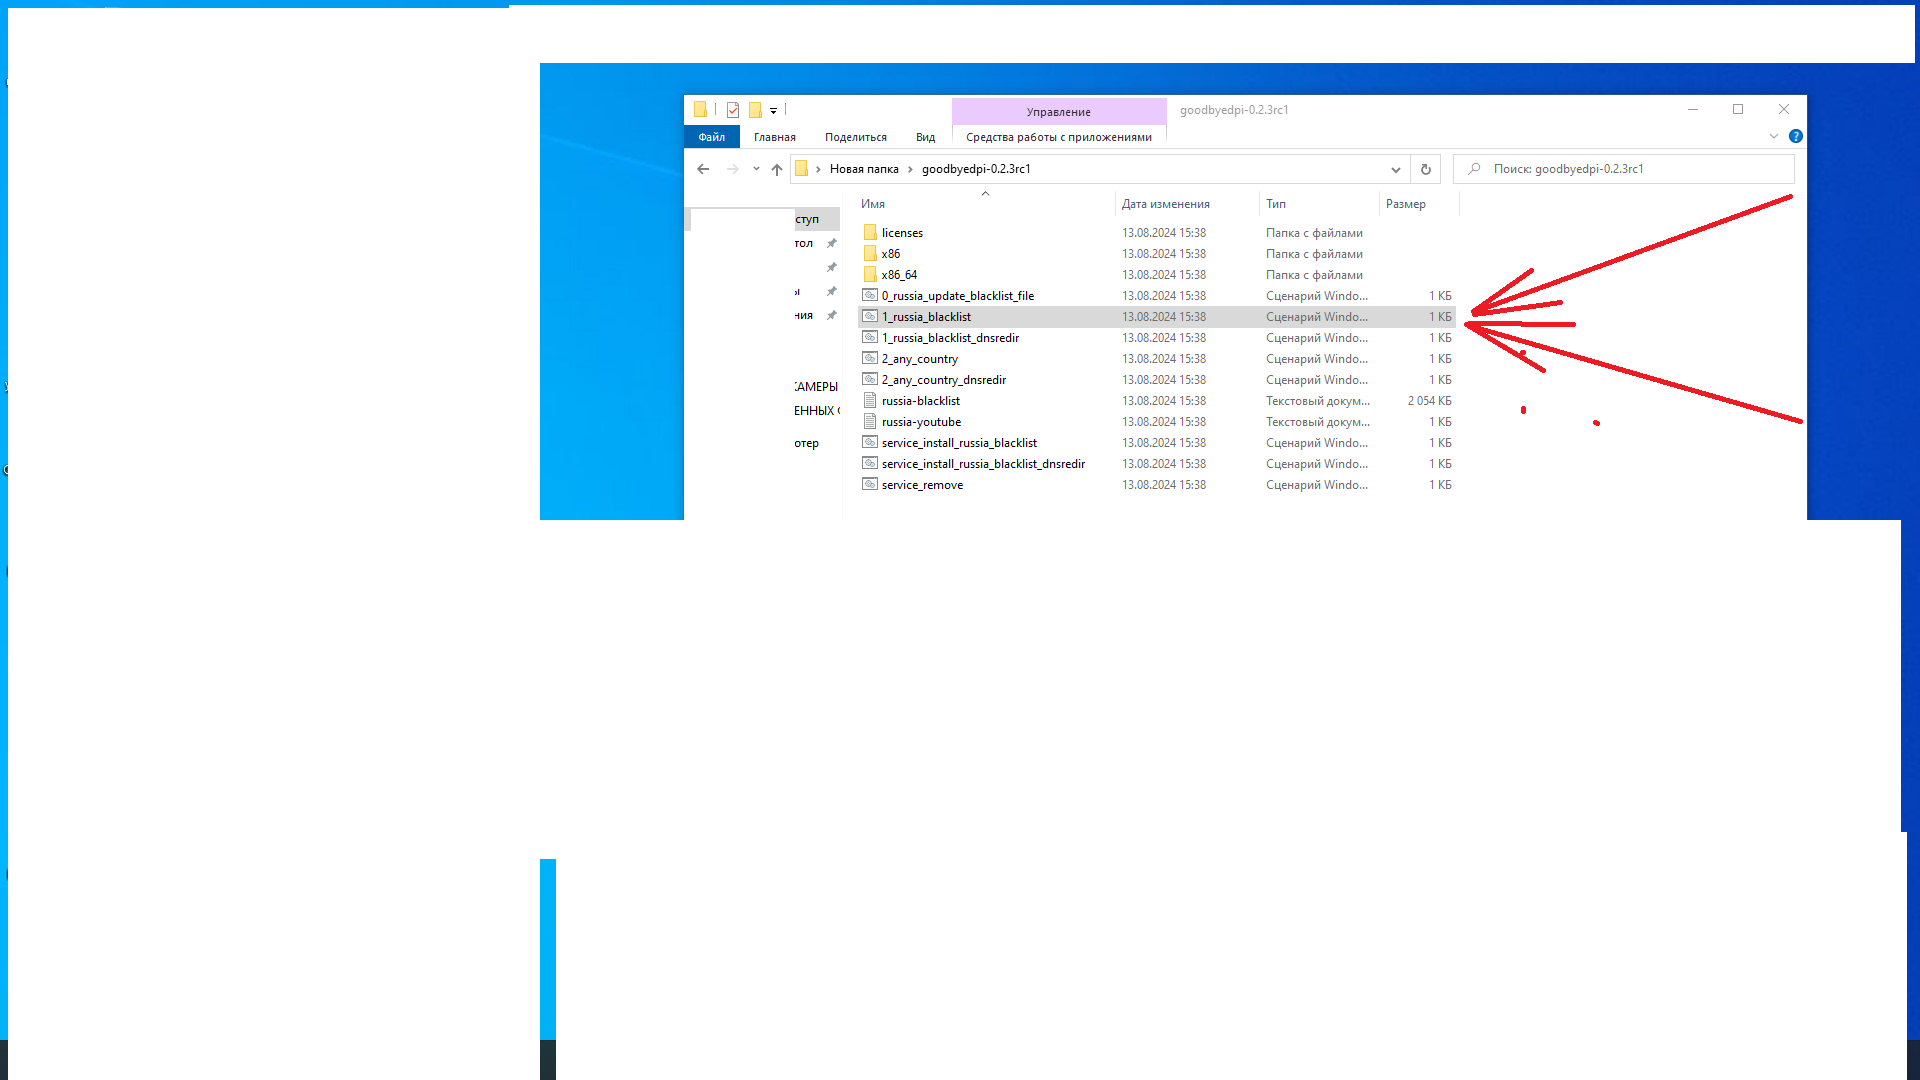The width and height of the screenshot is (1920, 1080).
Task: Open the address bar history dropdown
Action: [x=1395, y=169]
